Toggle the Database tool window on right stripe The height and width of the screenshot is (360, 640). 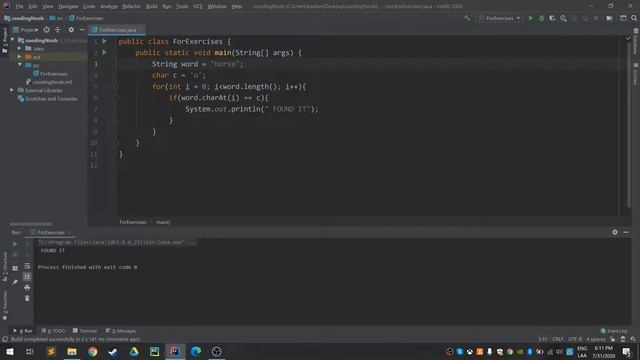pyautogui.click(x=636, y=41)
